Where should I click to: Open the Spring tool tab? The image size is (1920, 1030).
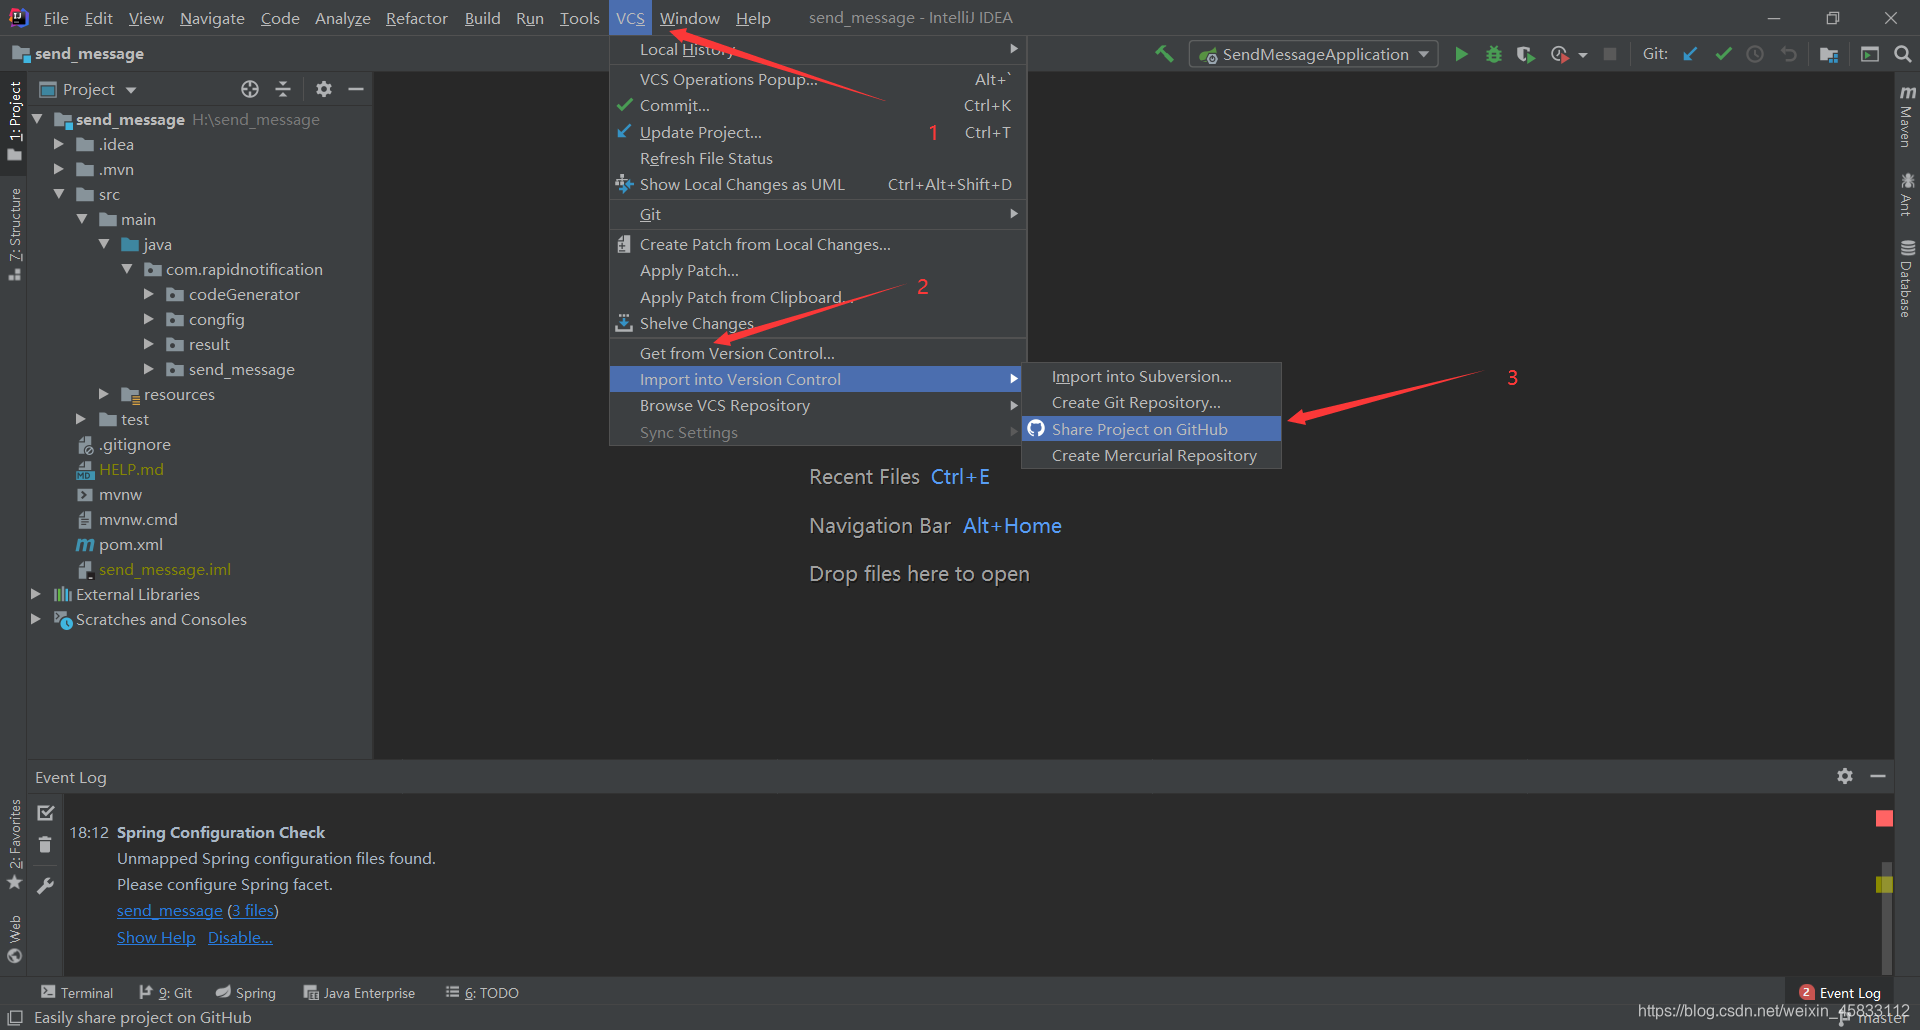[x=246, y=992]
